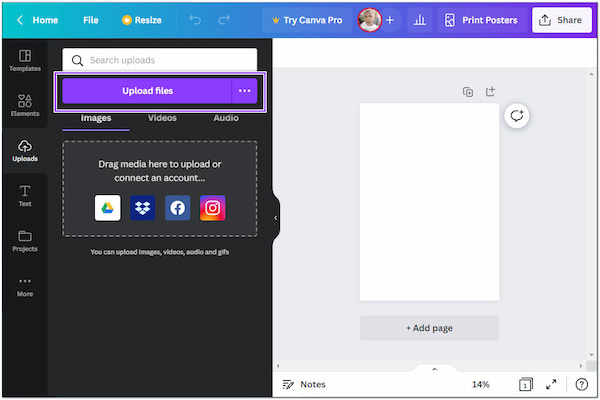Viewport: 600px width, 400px height.
Task: Add collaborator with the plus icon
Action: pyautogui.click(x=390, y=20)
